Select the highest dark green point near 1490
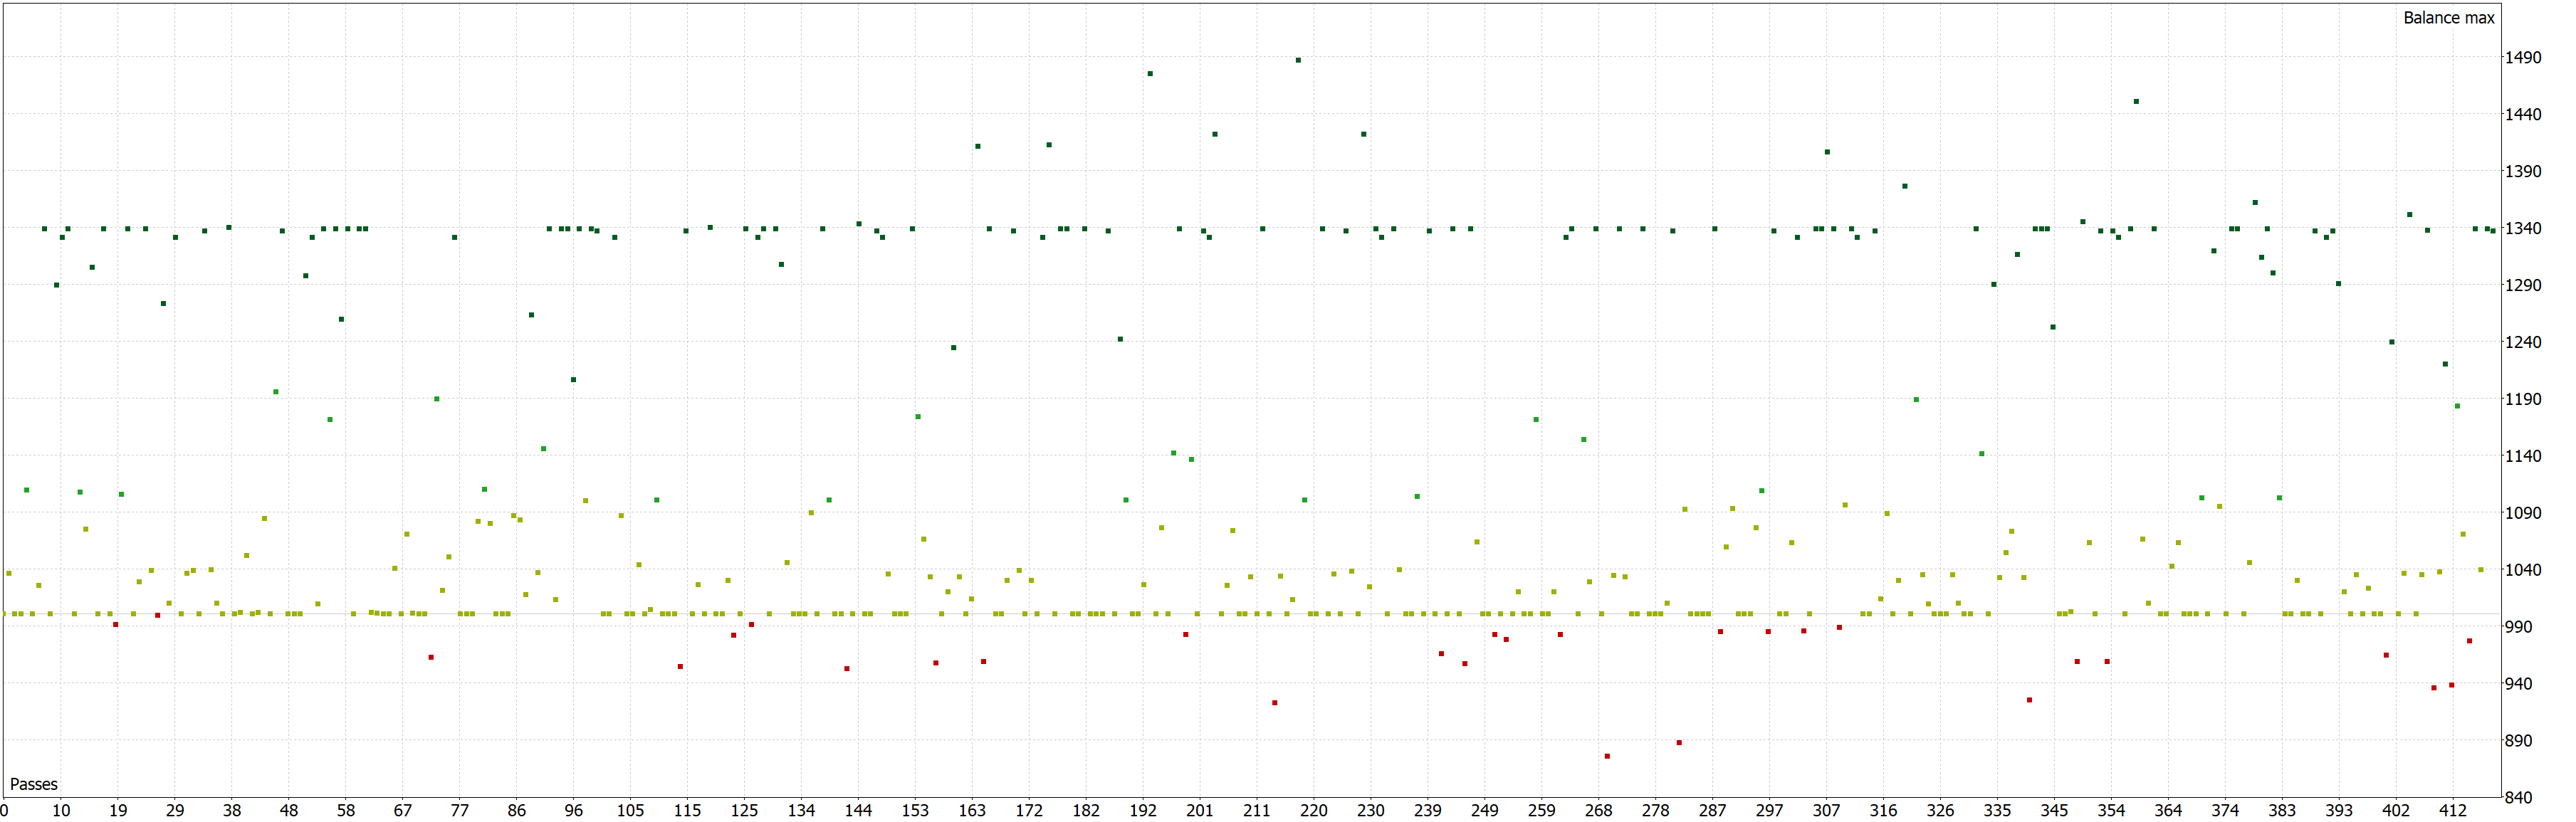 coord(1298,60)
